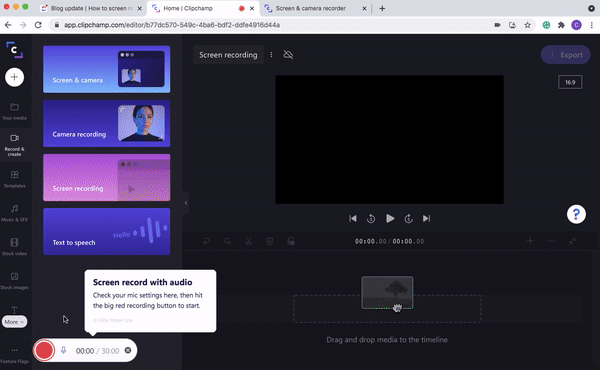The image size is (600, 370).
Task: Play the preview video
Action: point(390,218)
